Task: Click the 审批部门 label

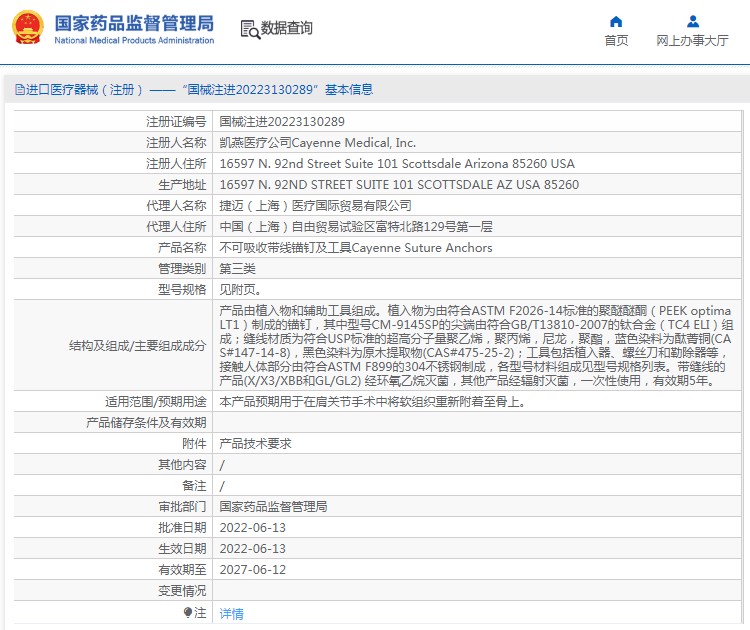Action: pyautogui.click(x=182, y=507)
